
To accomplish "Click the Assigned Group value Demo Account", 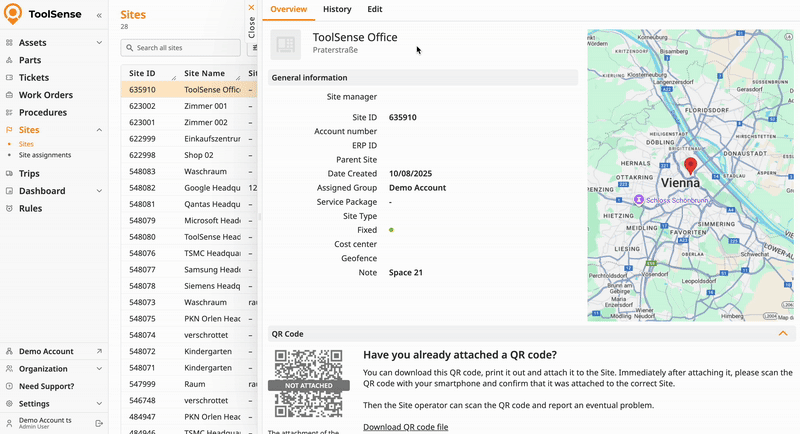I will pyautogui.click(x=417, y=188).
